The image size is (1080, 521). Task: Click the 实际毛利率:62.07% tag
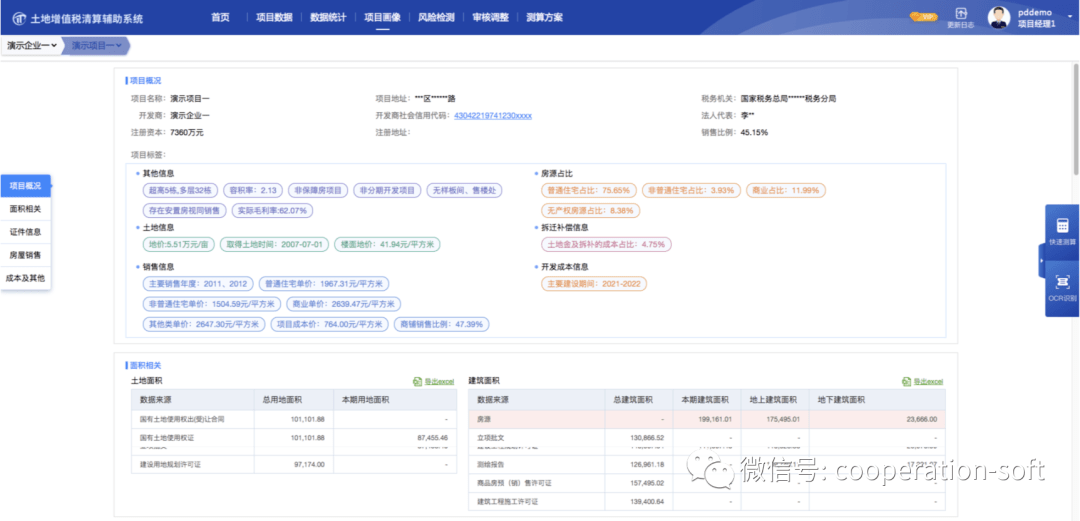tap(272, 210)
